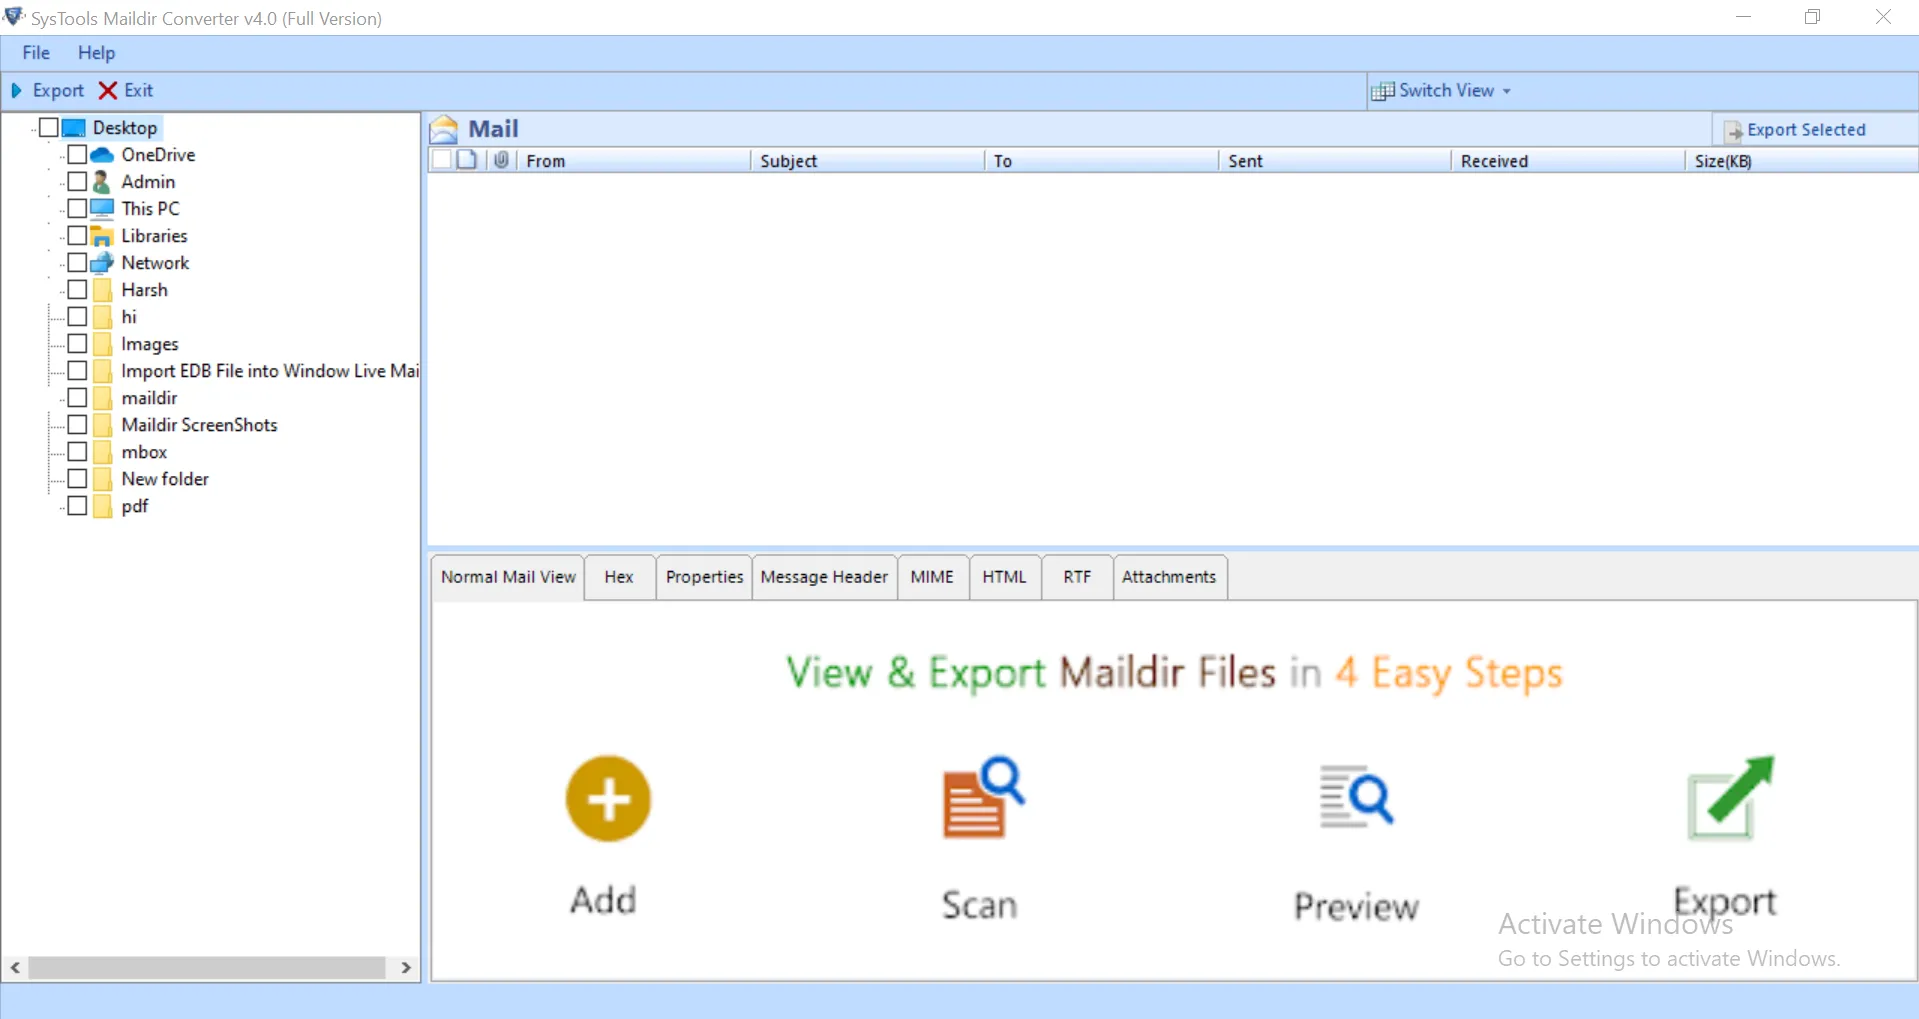The width and height of the screenshot is (1919, 1019).
Task: Click the Libraries folder icon
Action: tap(102, 236)
